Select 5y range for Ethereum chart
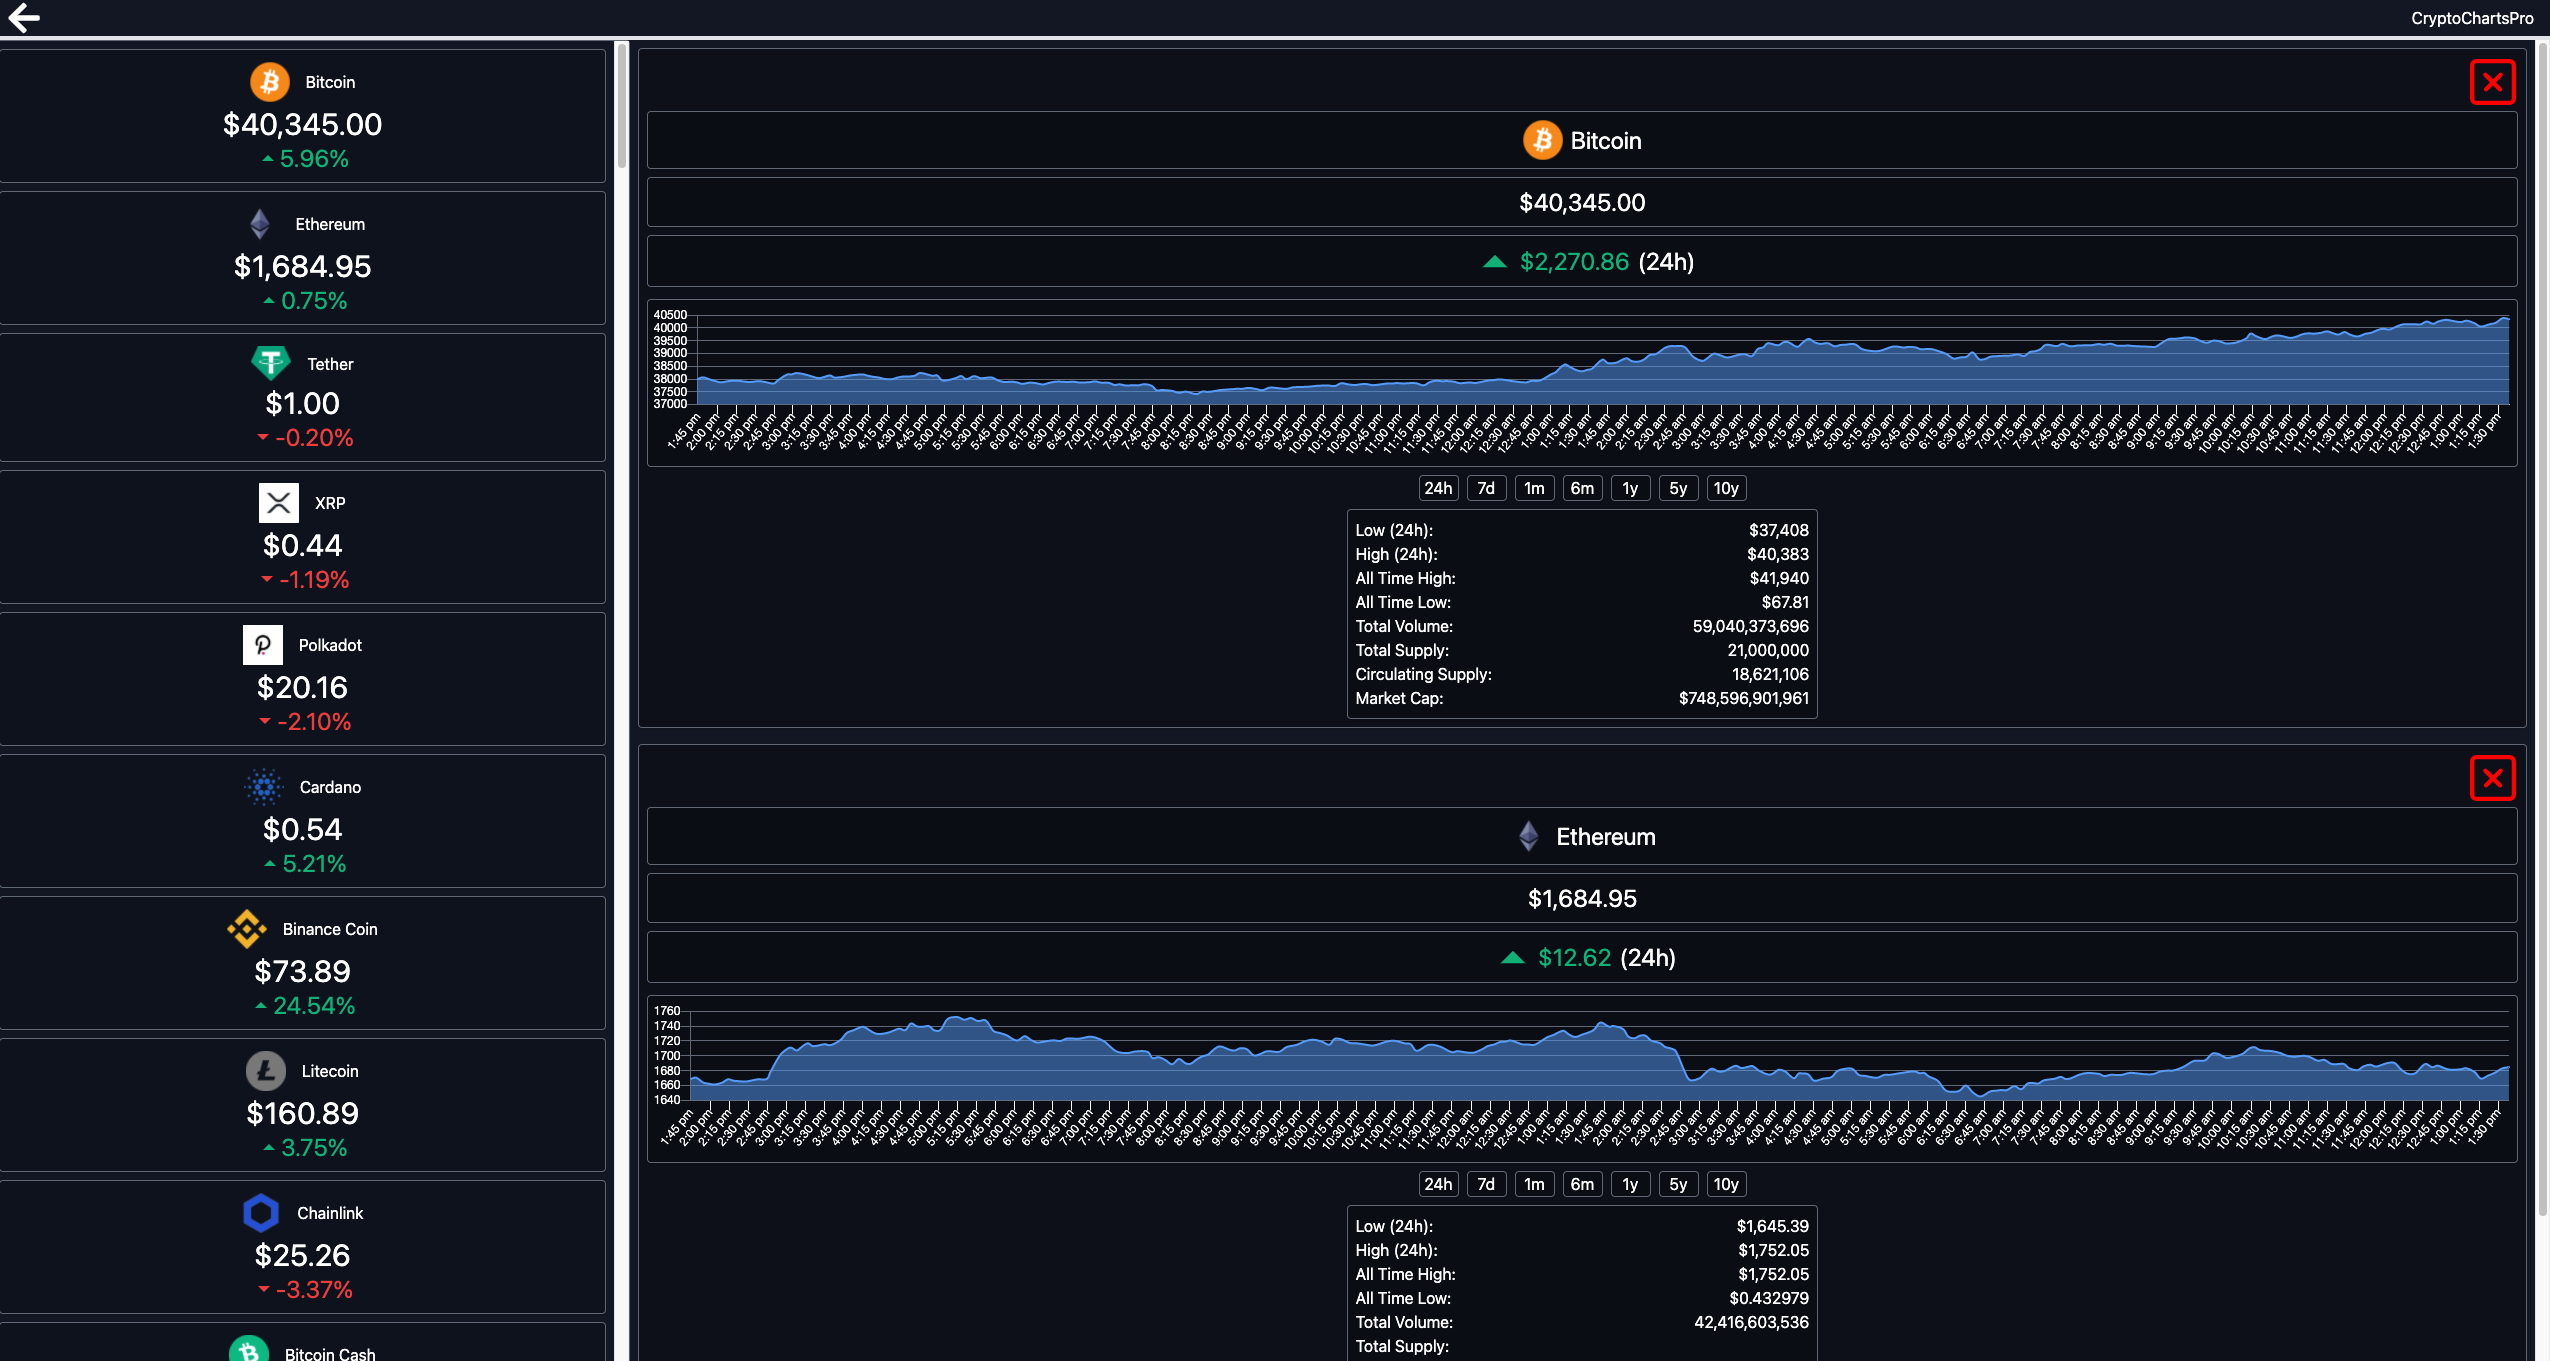Screen dimensions: 2550x1361 pos(1678,1184)
